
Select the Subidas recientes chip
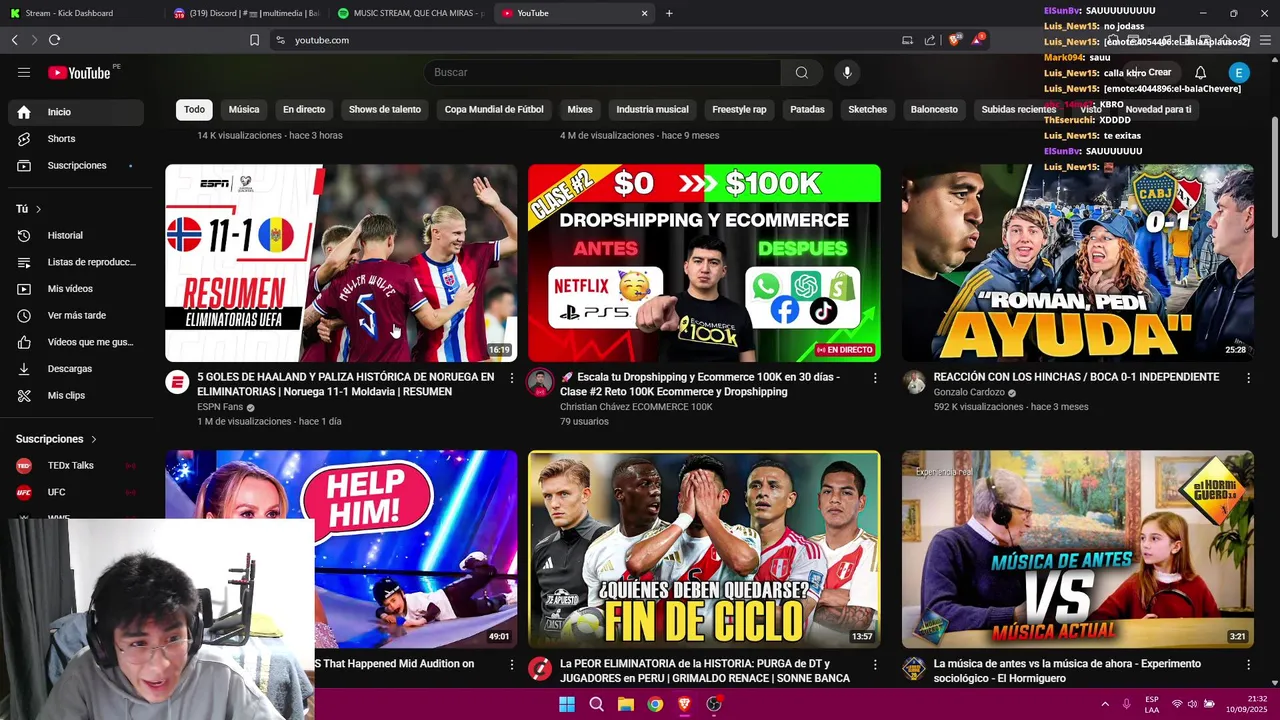[x=1018, y=109]
